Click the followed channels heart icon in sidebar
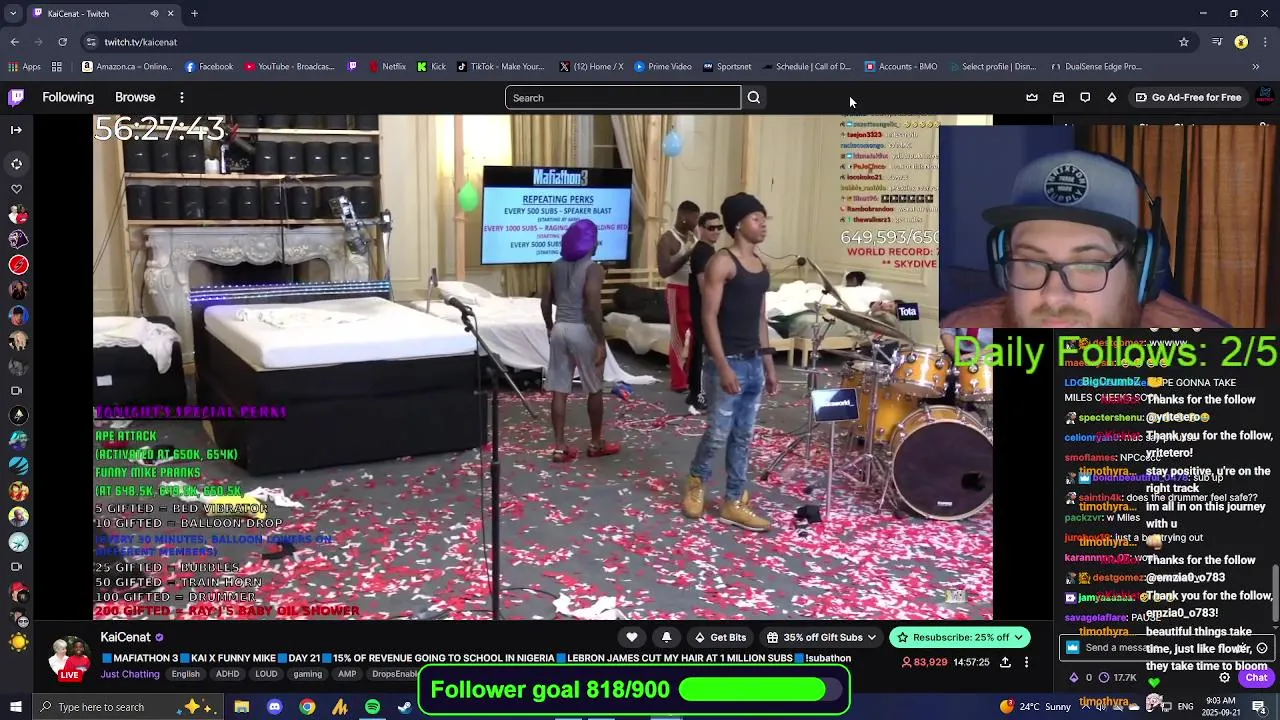The height and width of the screenshot is (720, 1280). coord(16,189)
